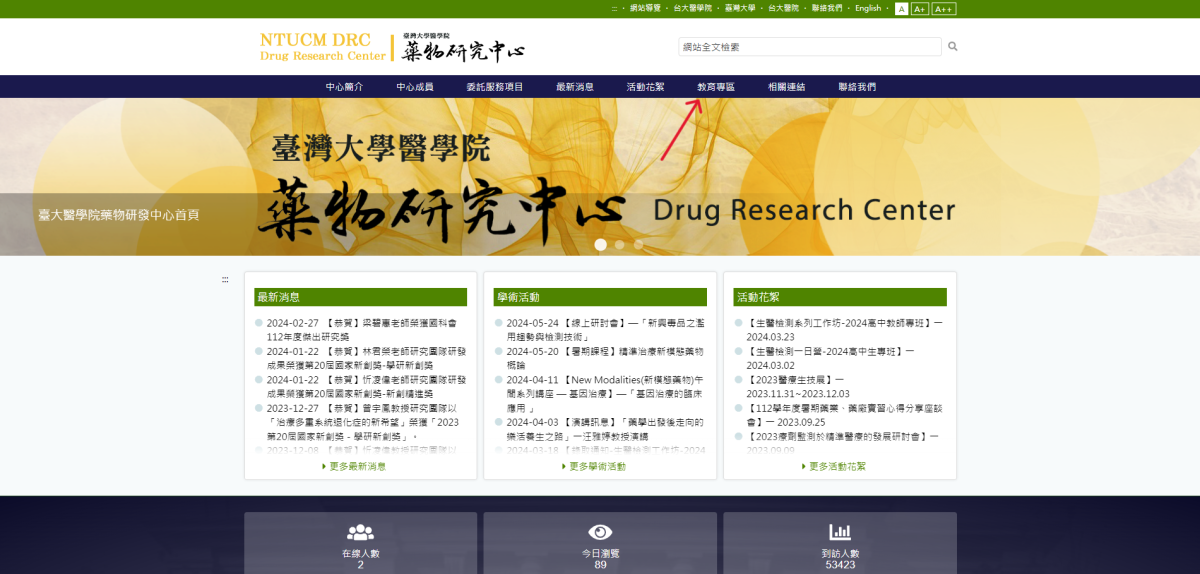The width and height of the screenshot is (1200, 574).
Task: Click the visitor count bar chart icon
Action: tap(840, 532)
